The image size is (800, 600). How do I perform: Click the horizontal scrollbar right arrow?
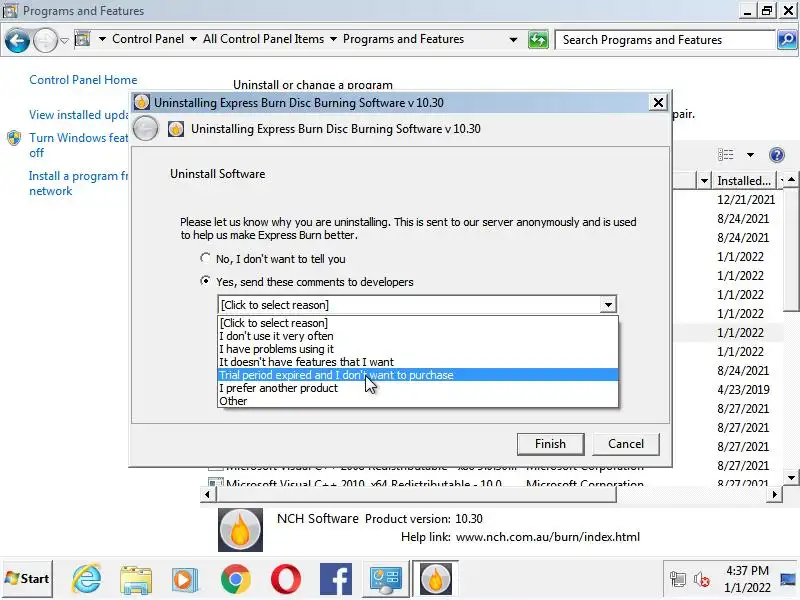(x=775, y=494)
